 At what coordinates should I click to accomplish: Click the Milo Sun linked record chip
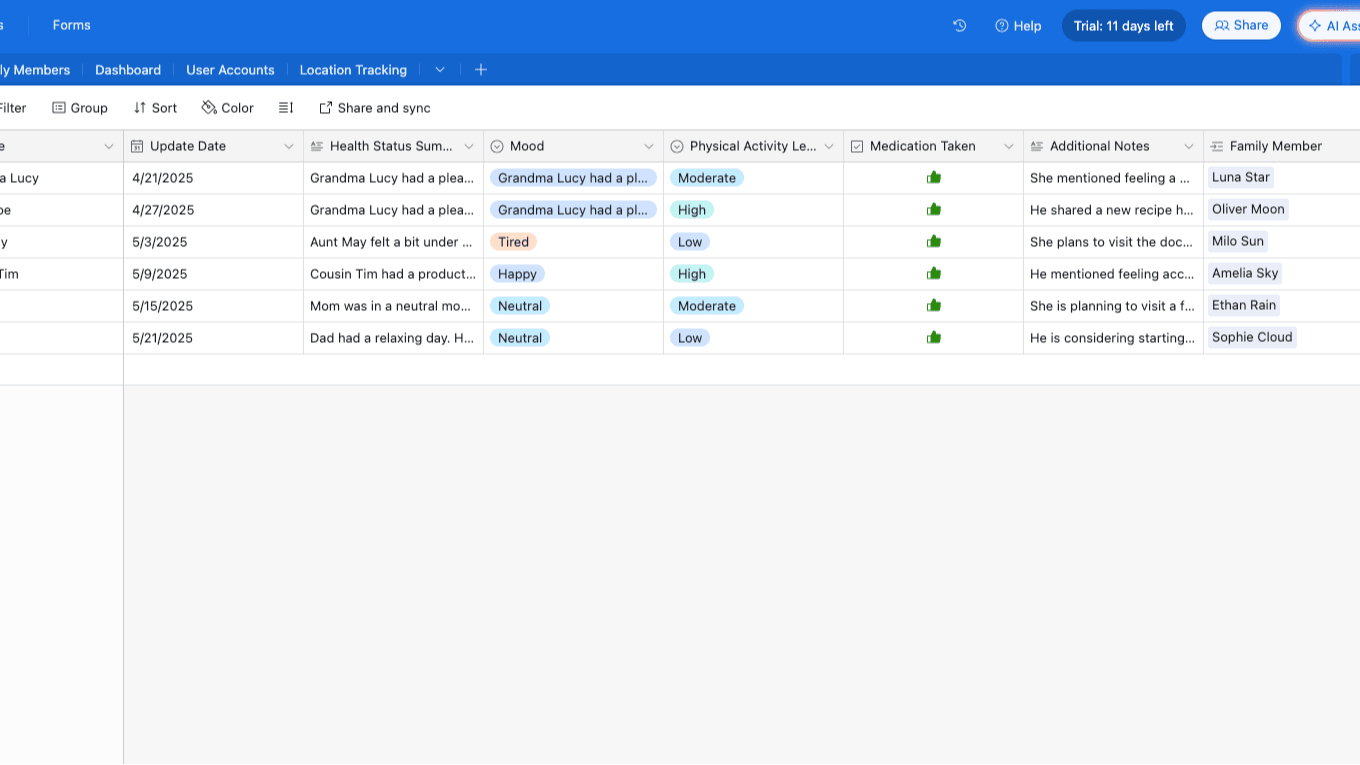[1238, 241]
